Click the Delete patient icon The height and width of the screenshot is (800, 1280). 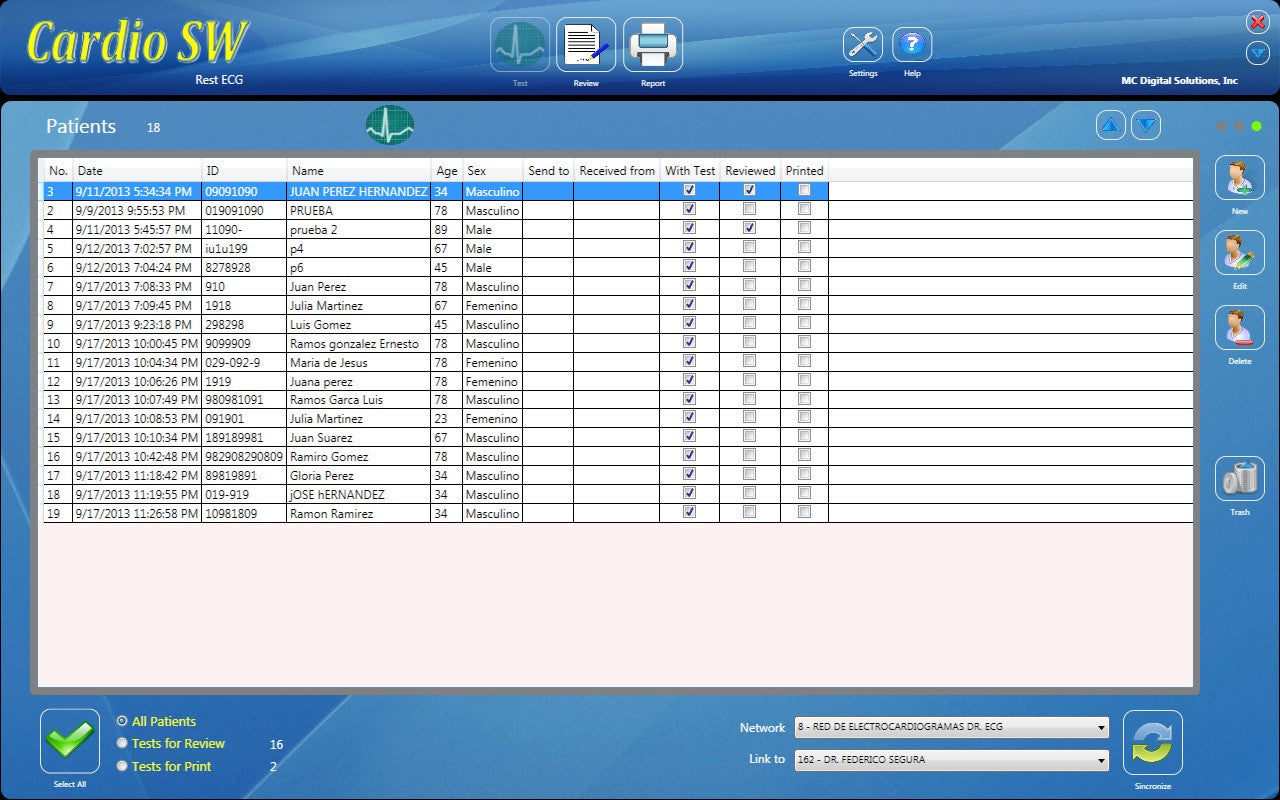1239,328
